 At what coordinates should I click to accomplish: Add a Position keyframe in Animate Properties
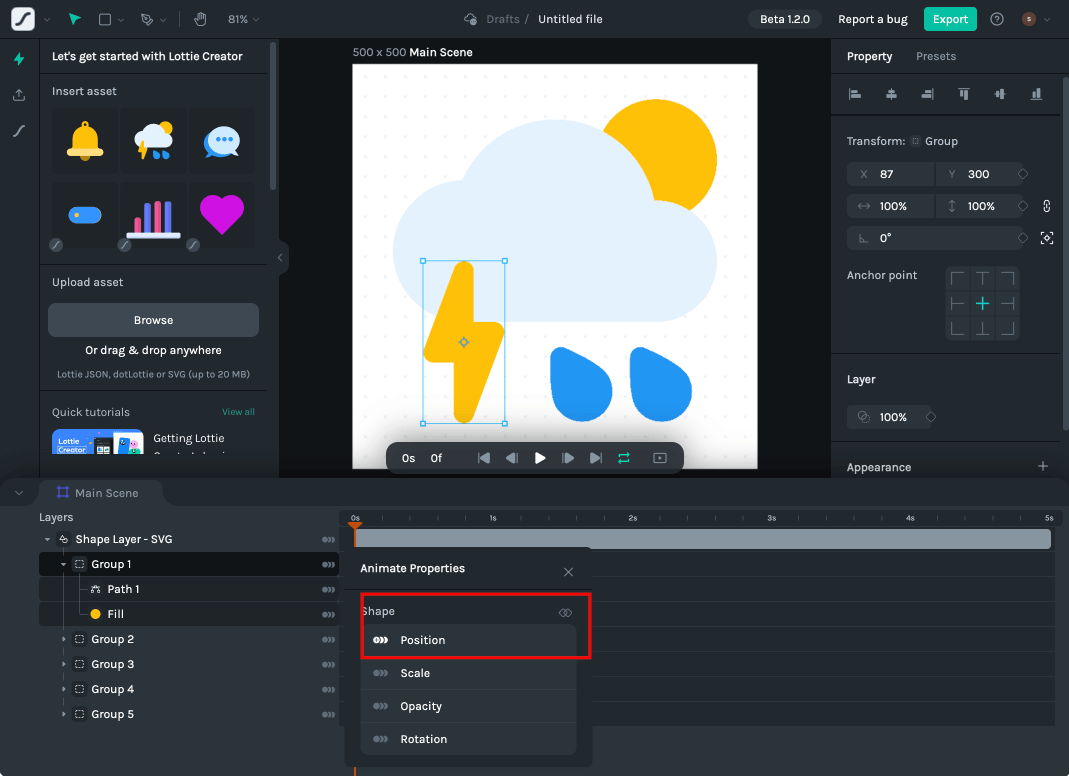[380, 640]
